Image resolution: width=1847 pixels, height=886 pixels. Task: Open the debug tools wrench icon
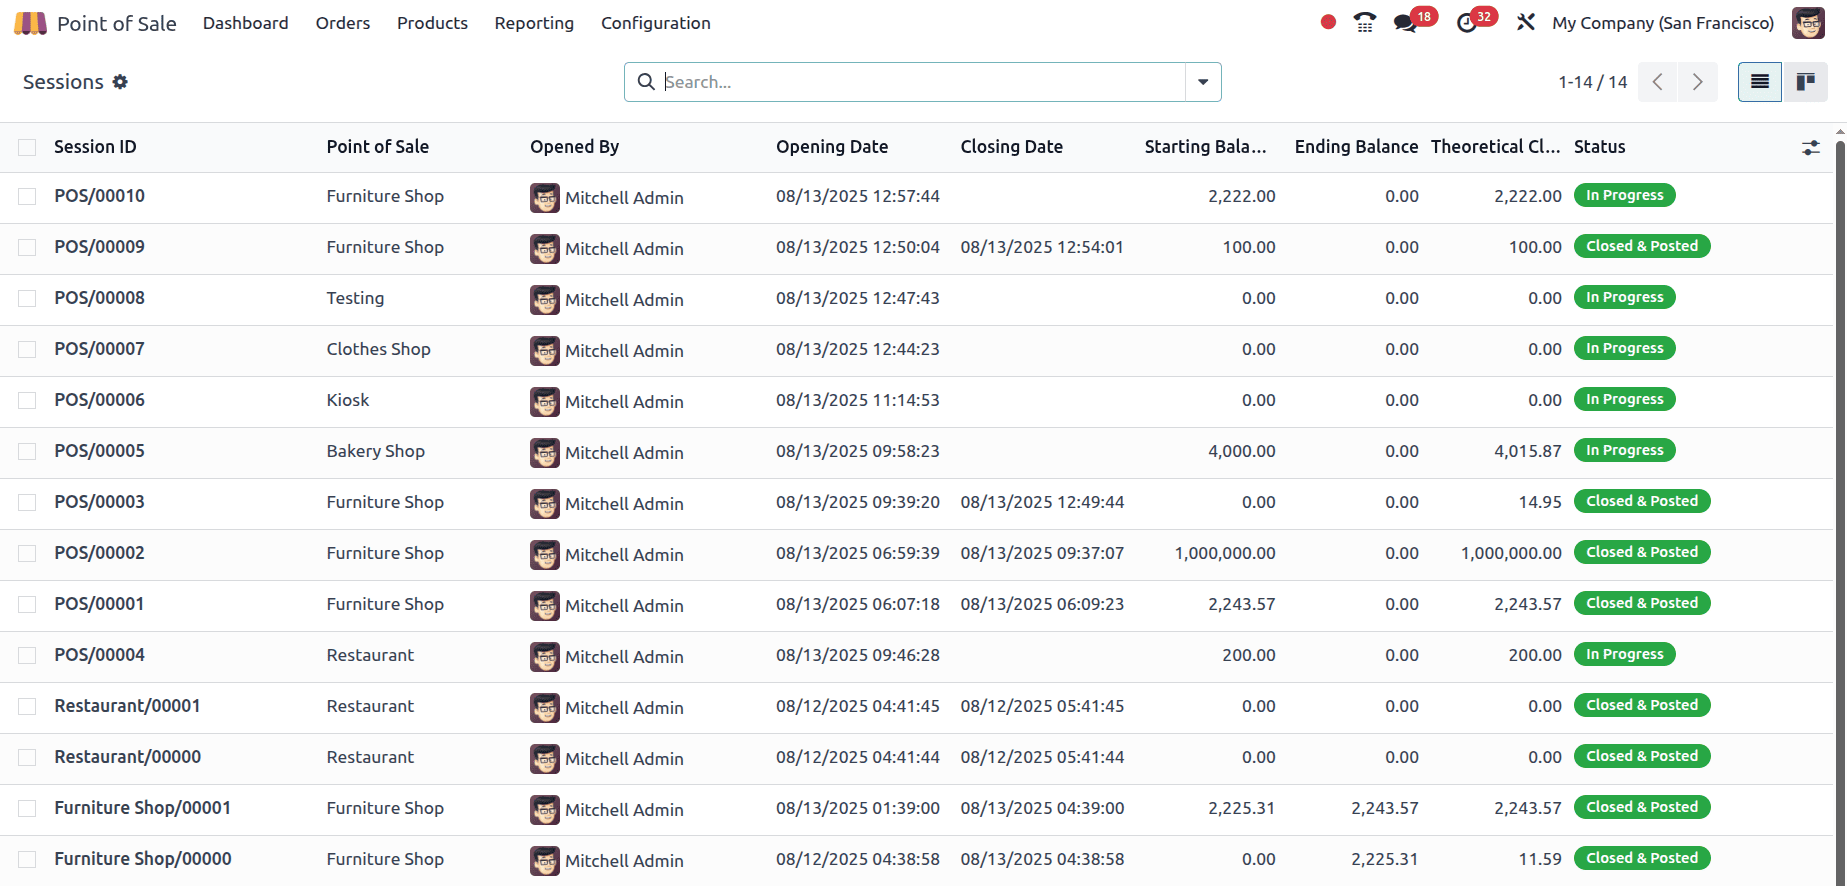point(1525,22)
